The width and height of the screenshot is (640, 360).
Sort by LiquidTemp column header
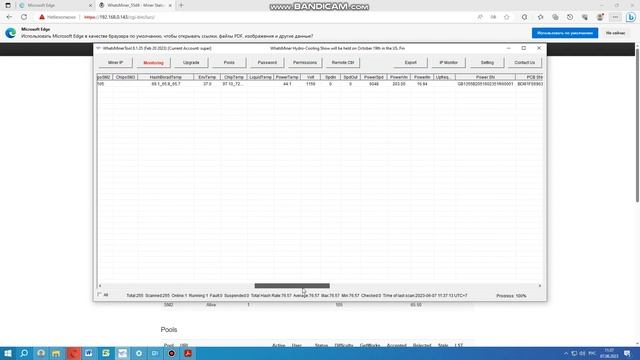[x=260, y=77]
